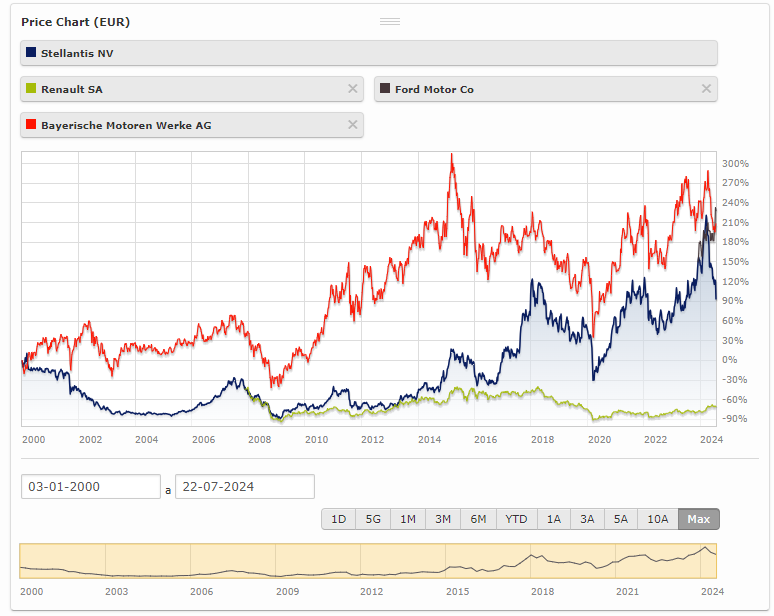The width and height of the screenshot is (774, 616).
Task: Set range to 1M
Action: (408, 519)
